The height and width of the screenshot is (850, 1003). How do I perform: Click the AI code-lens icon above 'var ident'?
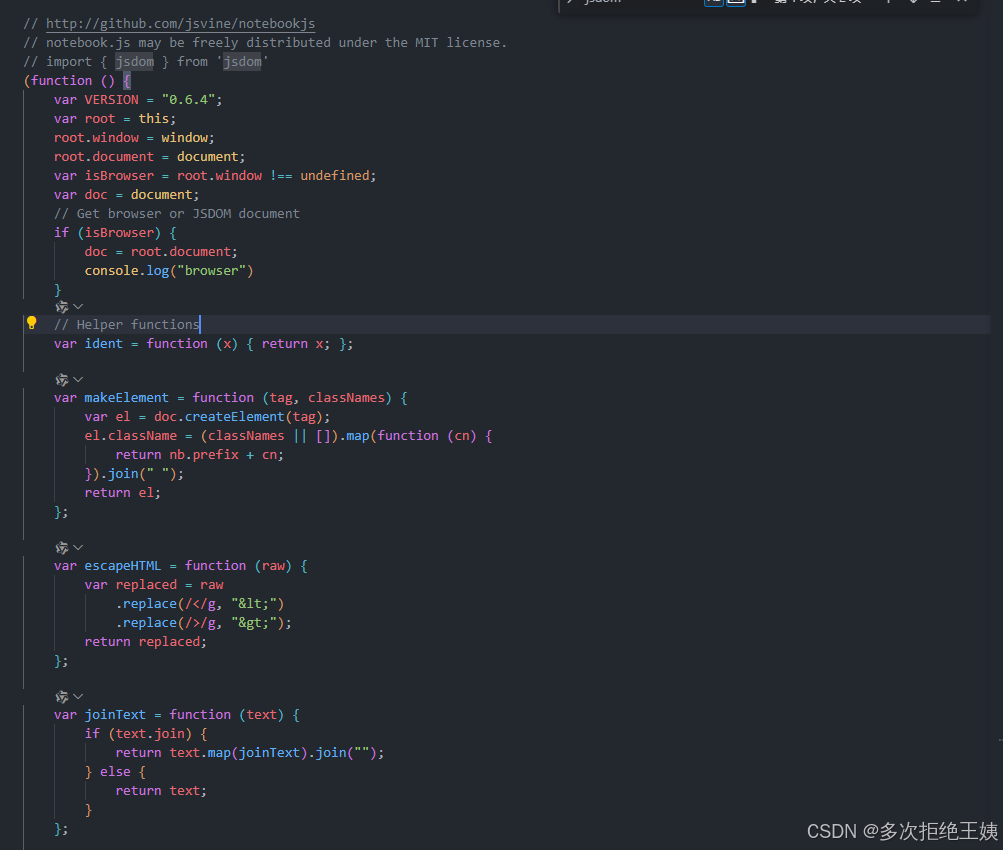coord(61,307)
